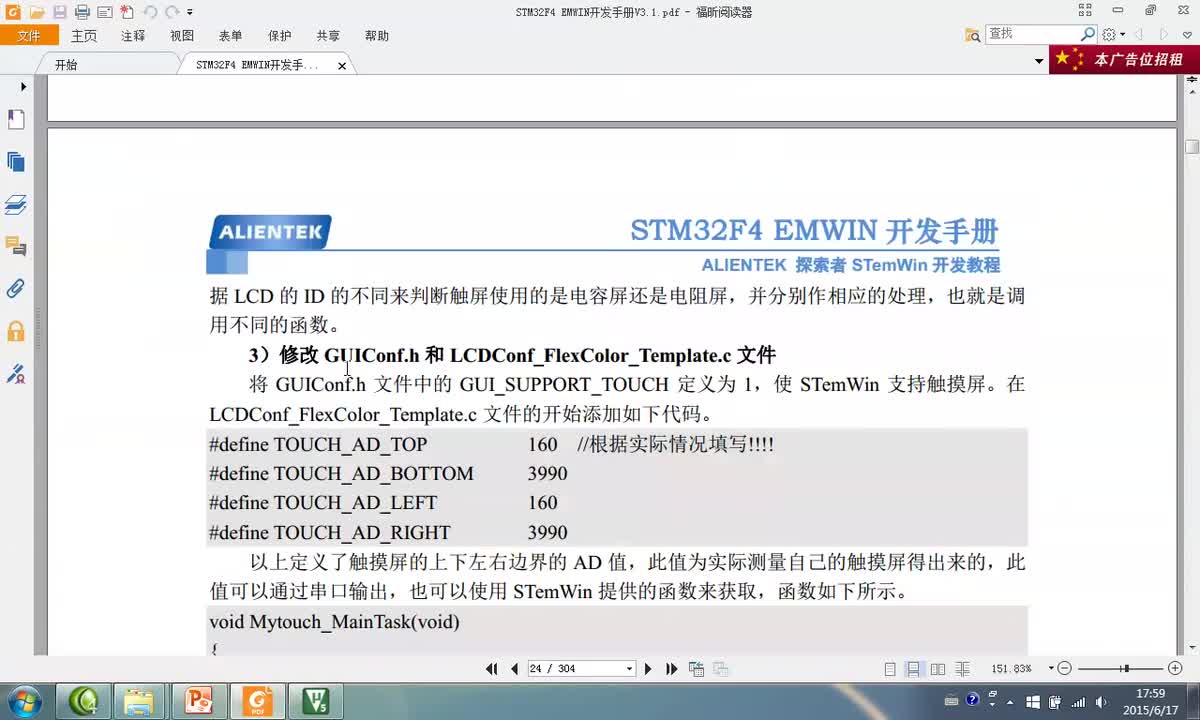Select the 视图 ribbon tab
1200x720 pixels.
coord(182,36)
